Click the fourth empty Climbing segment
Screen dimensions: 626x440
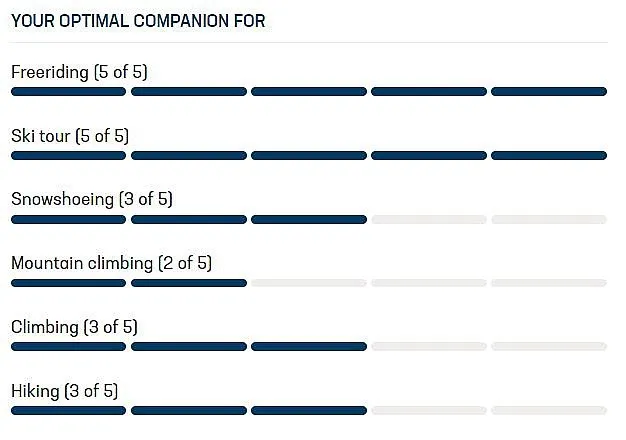click(x=429, y=347)
